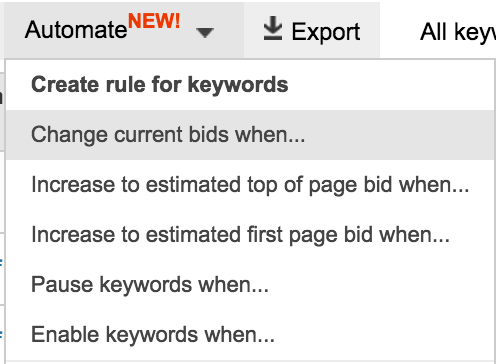Click the red NEW! badge beside Automate
496x364 pixels.
(154, 21)
